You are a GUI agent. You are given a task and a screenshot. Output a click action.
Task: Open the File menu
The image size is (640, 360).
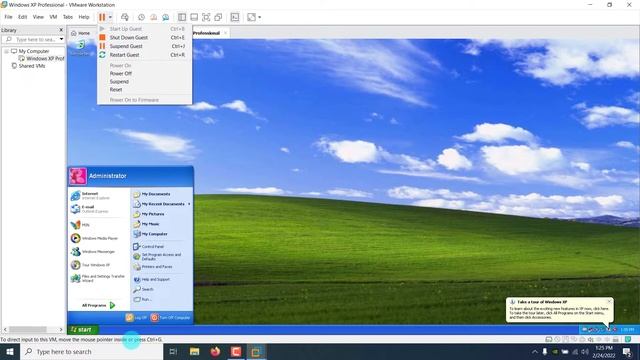(x=8, y=17)
